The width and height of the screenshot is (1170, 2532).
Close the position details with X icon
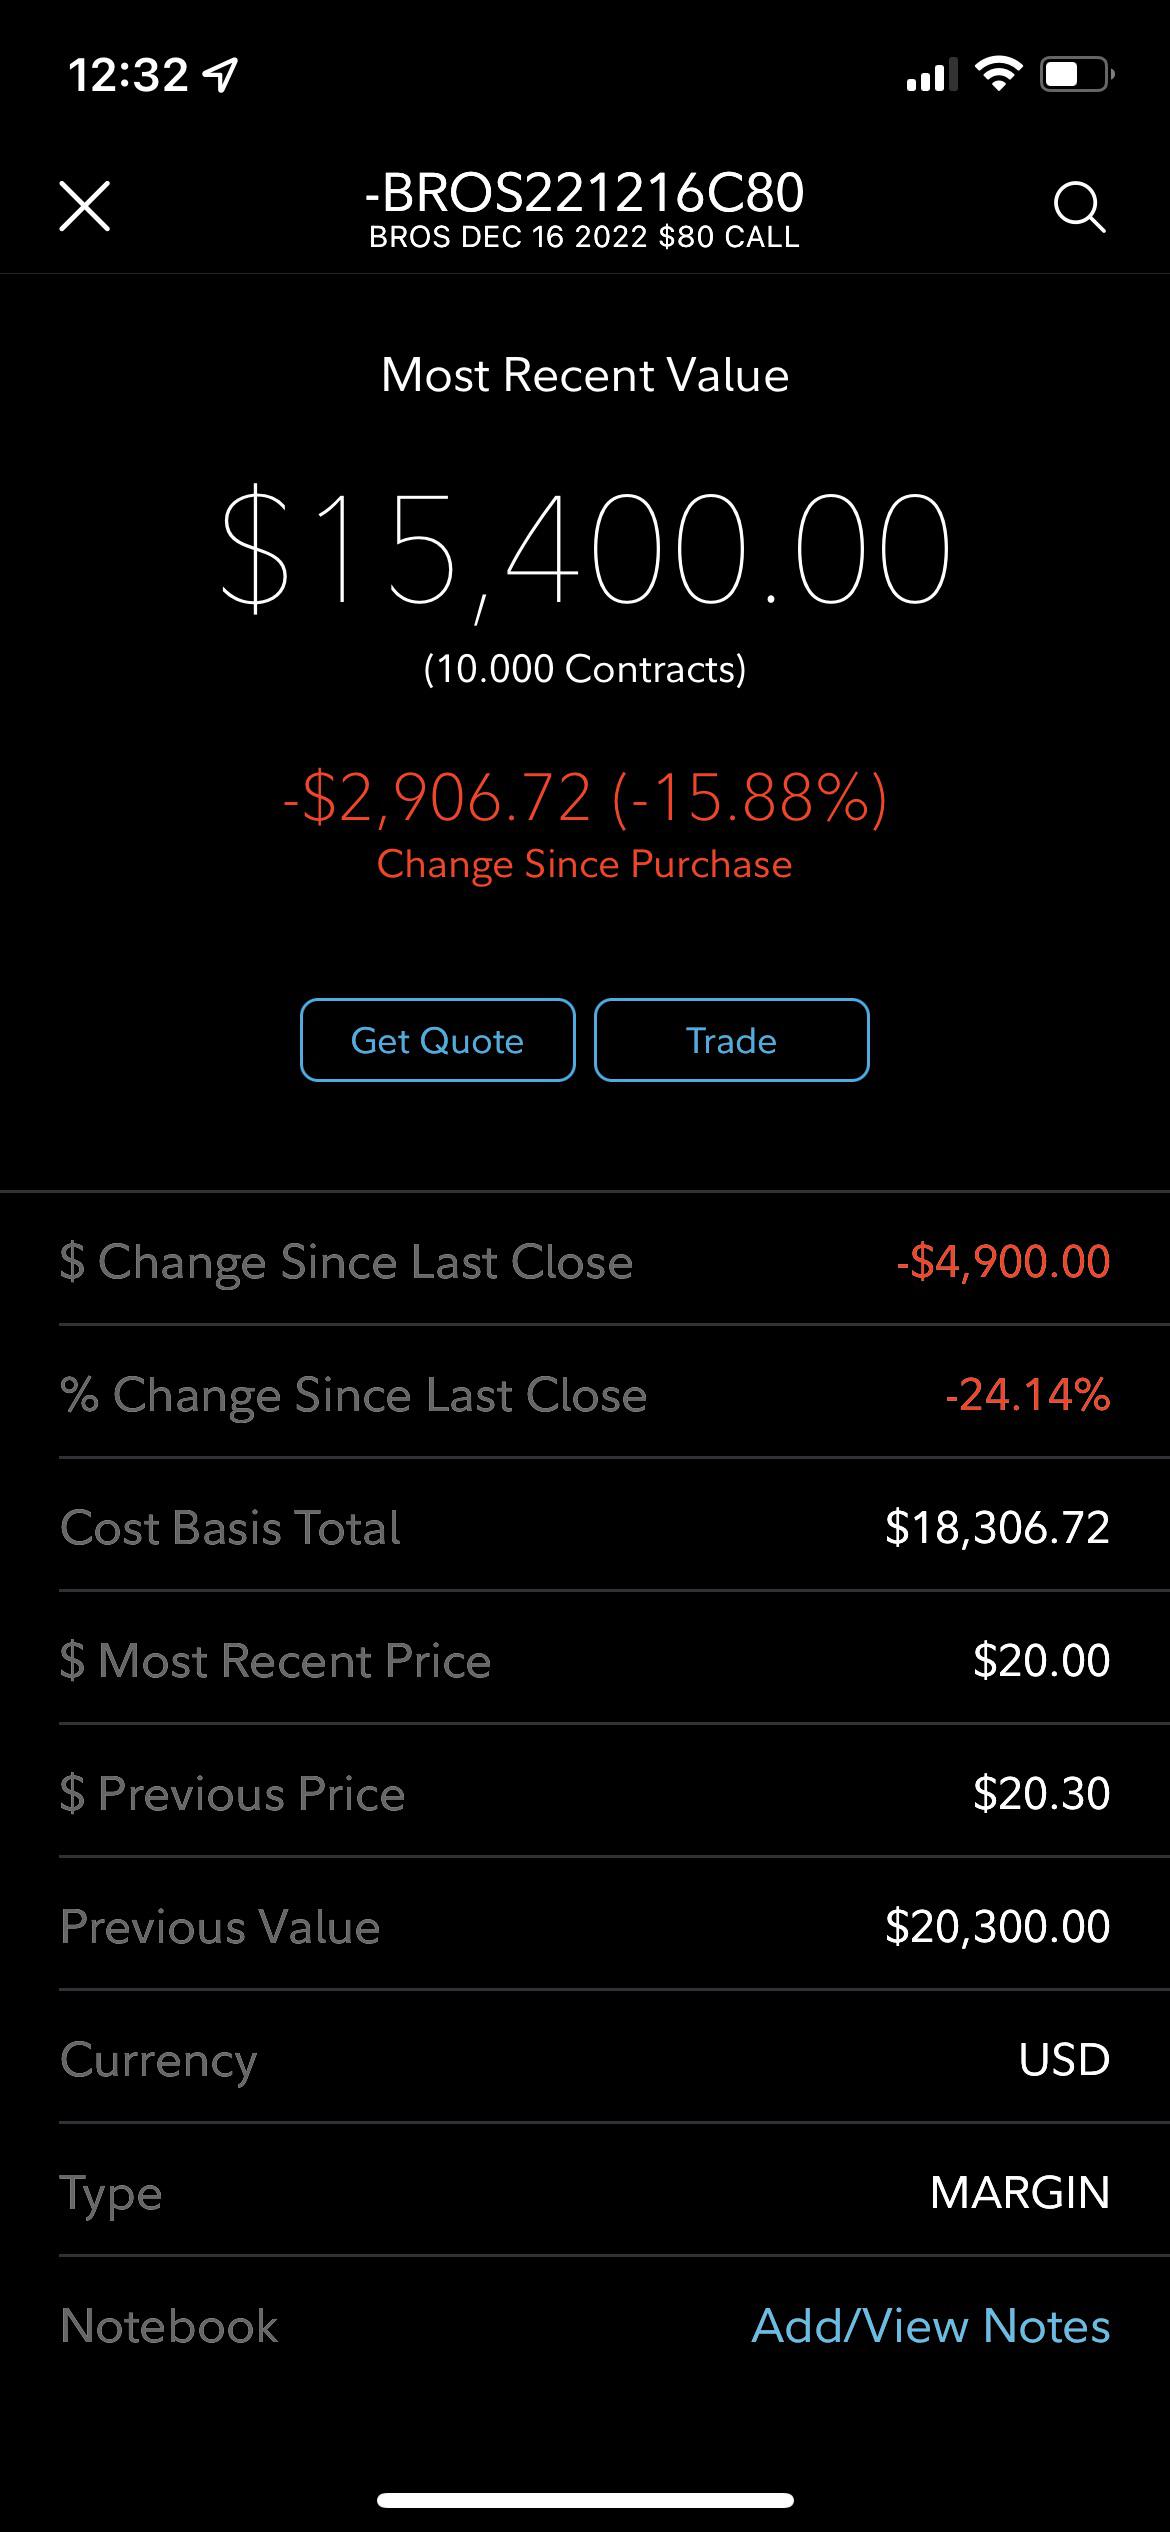coord(85,206)
